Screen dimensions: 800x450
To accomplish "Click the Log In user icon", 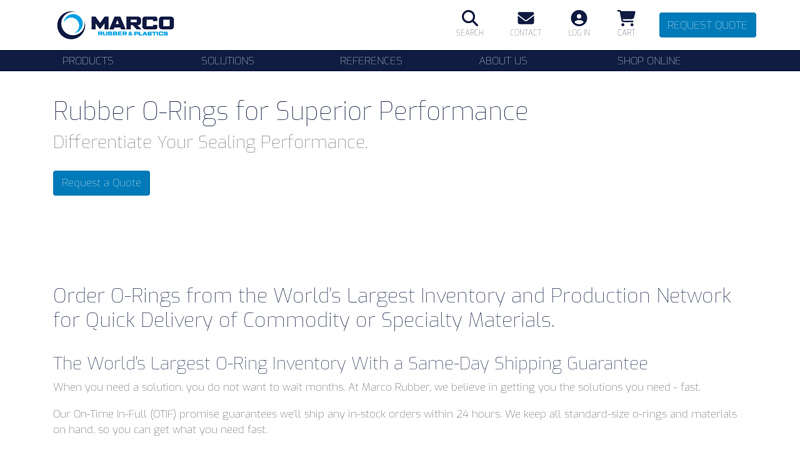I will point(578,18).
